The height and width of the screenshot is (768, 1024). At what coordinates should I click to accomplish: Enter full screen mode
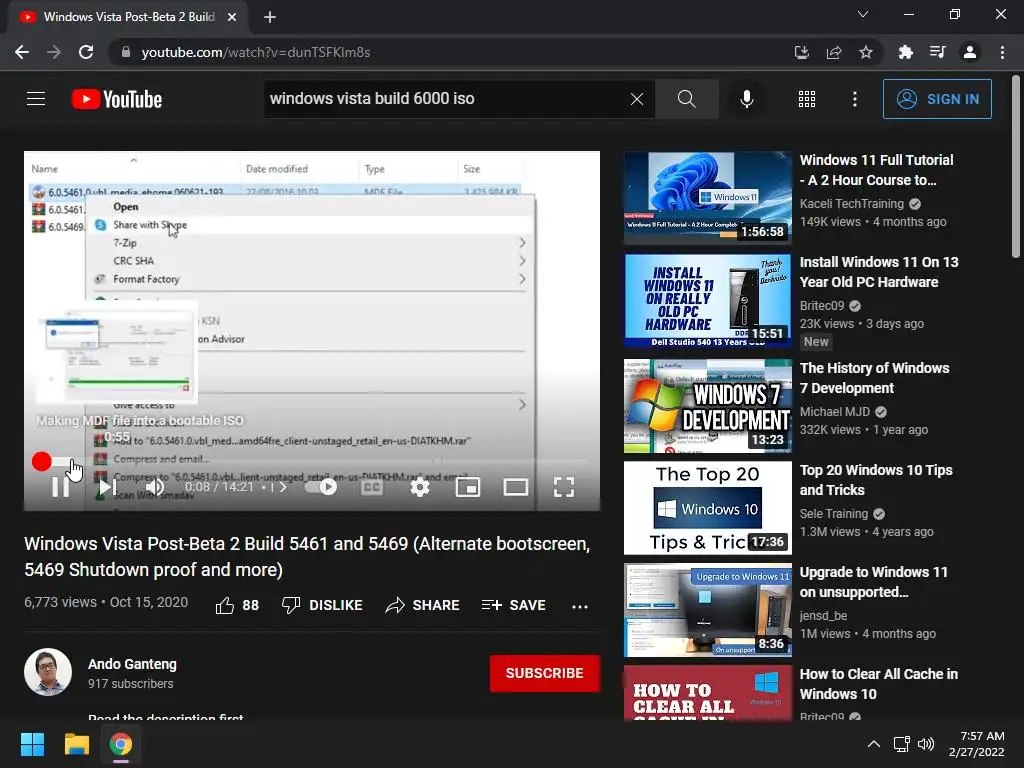coord(564,487)
